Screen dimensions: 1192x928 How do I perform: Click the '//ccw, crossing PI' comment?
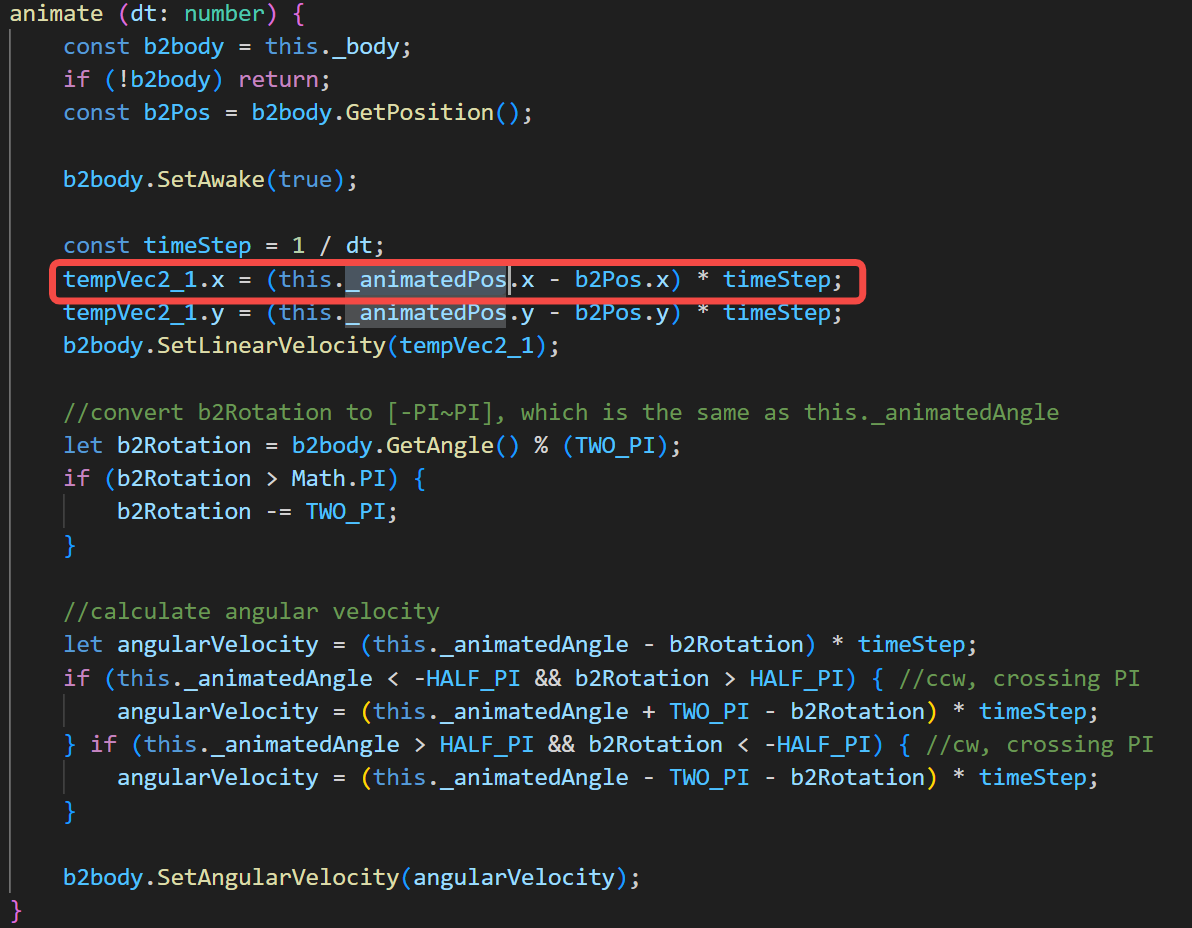point(1019,678)
